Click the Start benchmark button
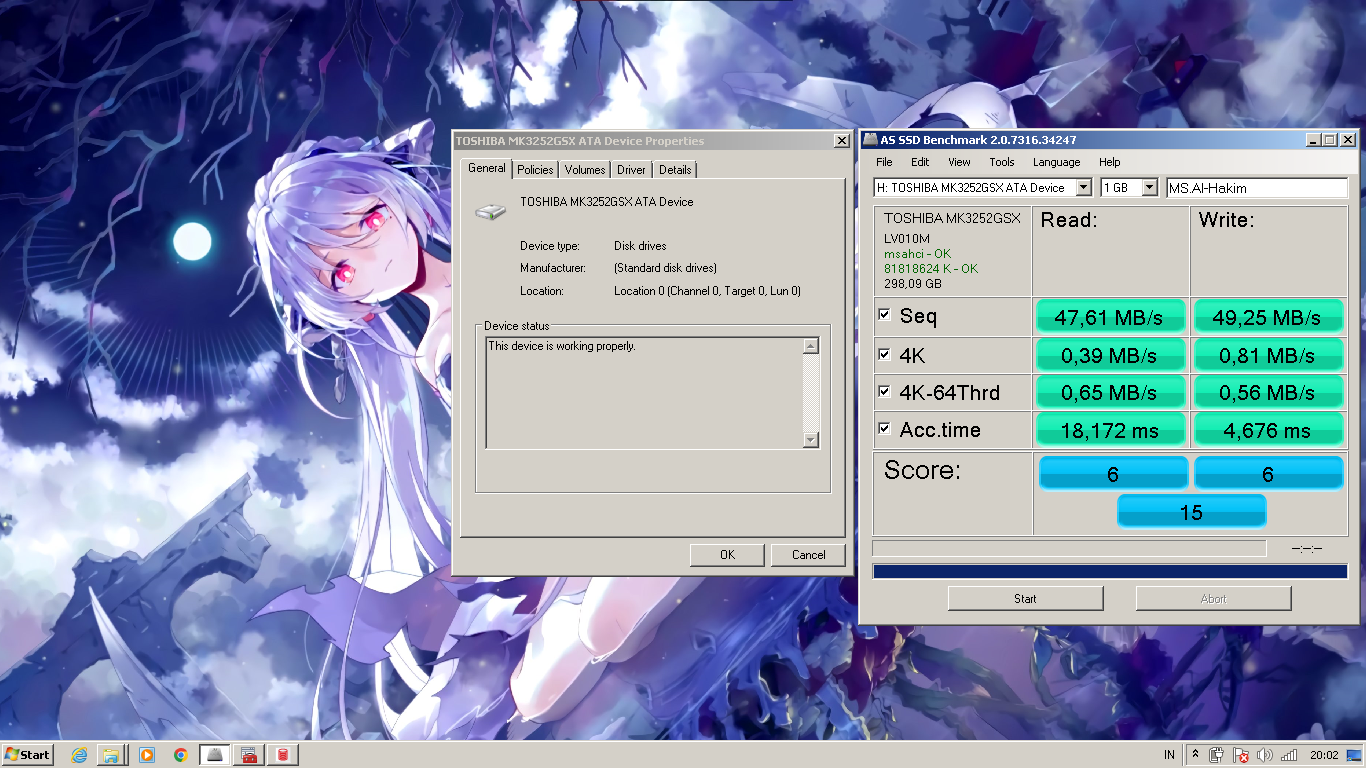1366x768 pixels. 1025,598
